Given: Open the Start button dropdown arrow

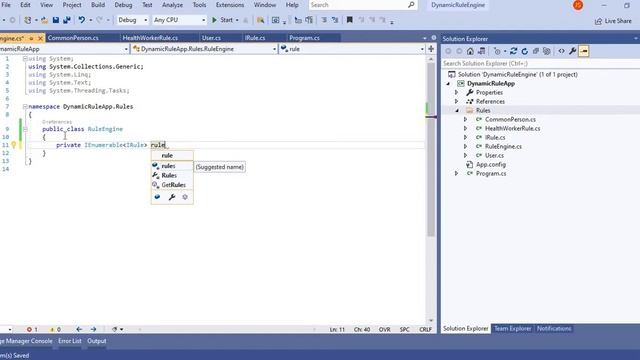Looking at the screenshot, I should click(237, 20).
